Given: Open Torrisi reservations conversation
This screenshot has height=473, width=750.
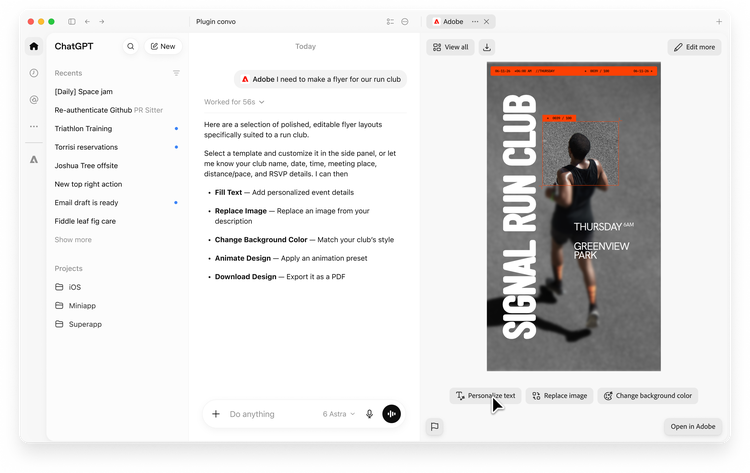Looking at the screenshot, I should (x=86, y=147).
